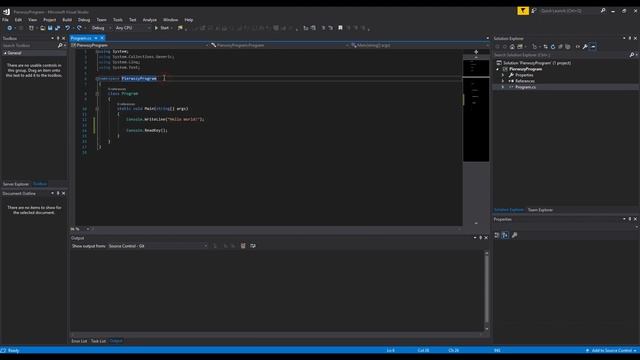The width and height of the screenshot is (640, 360).
Task: Click the Bookmark icon in toolbar
Action: [340, 28]
